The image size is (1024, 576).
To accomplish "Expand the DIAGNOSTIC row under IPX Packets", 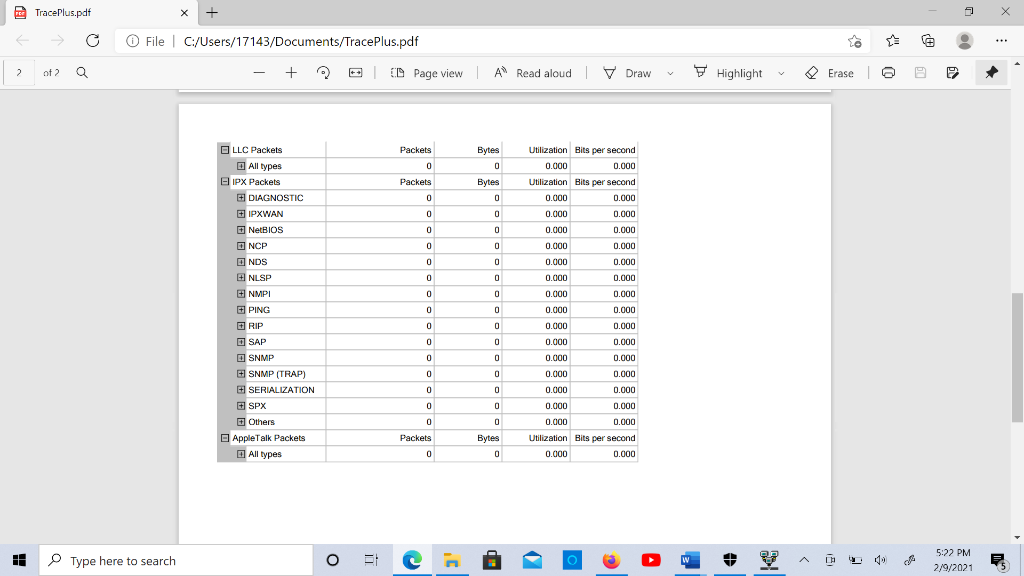I will pyautogui.click(x=240, y=197).
